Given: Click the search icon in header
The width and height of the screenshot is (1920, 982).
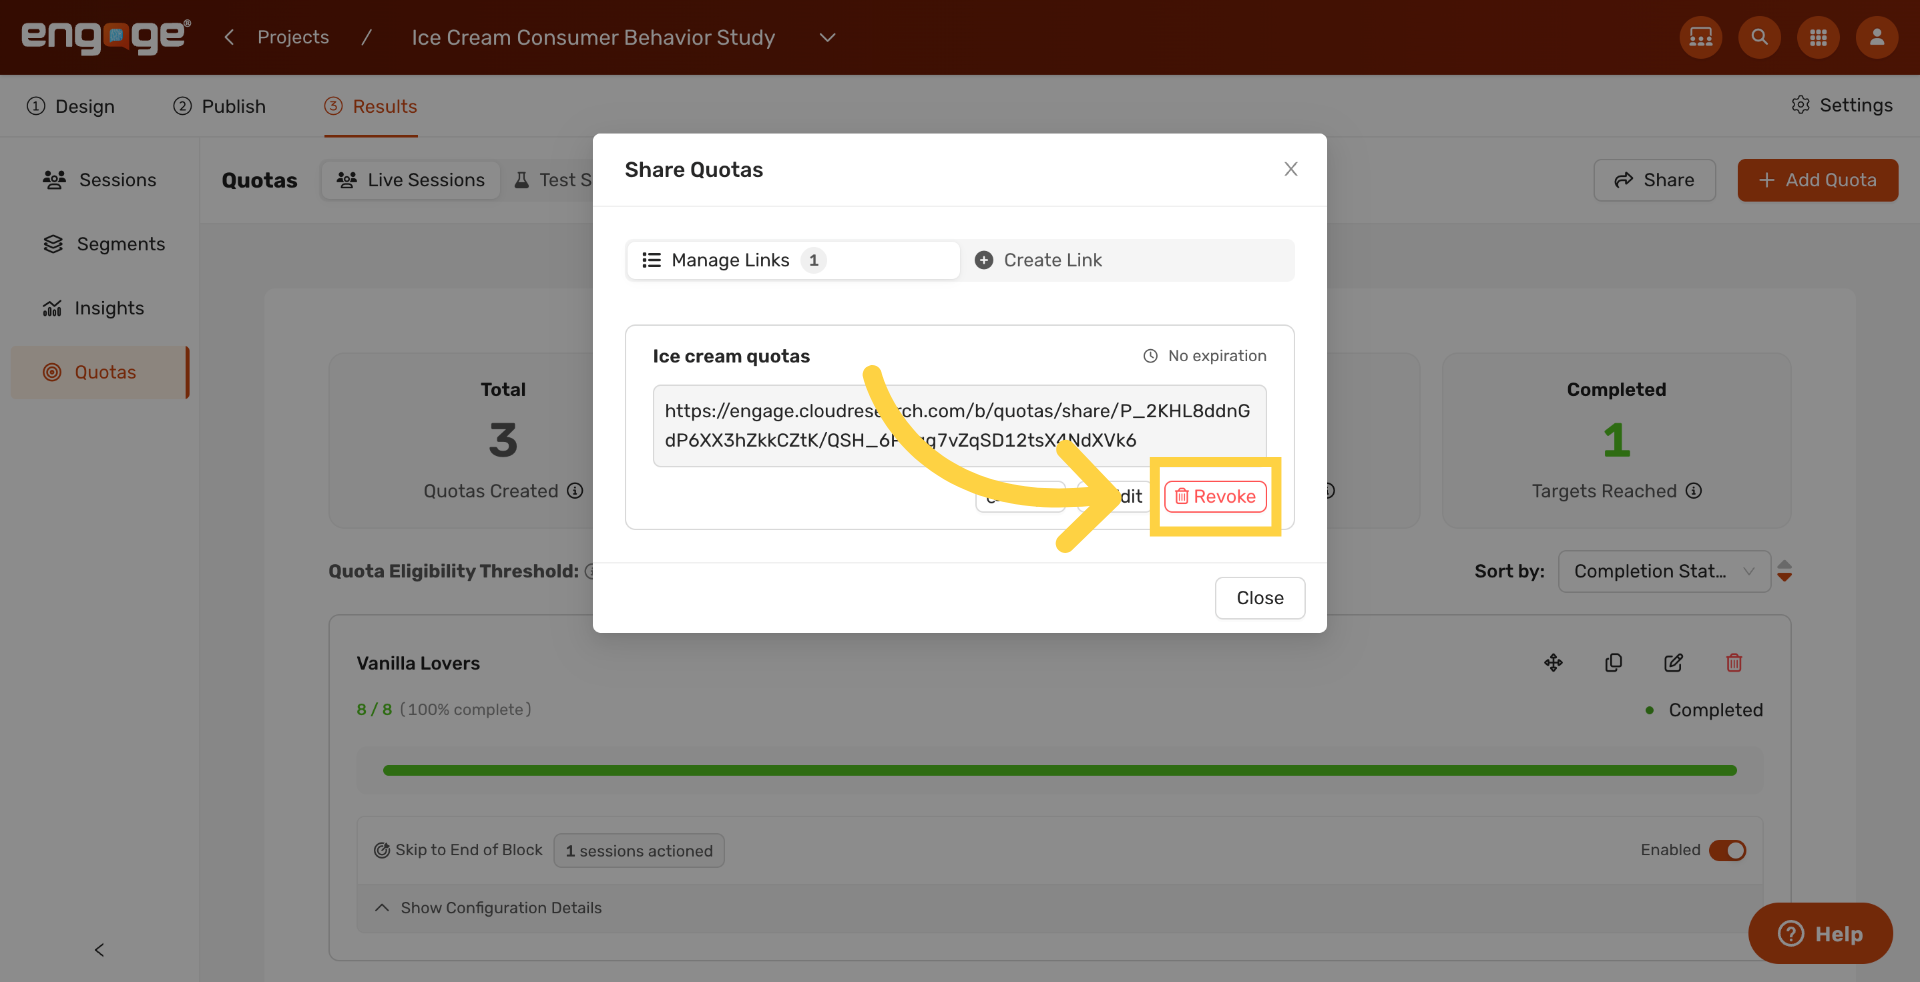Looking at the screenshot, I should 1760,37.
